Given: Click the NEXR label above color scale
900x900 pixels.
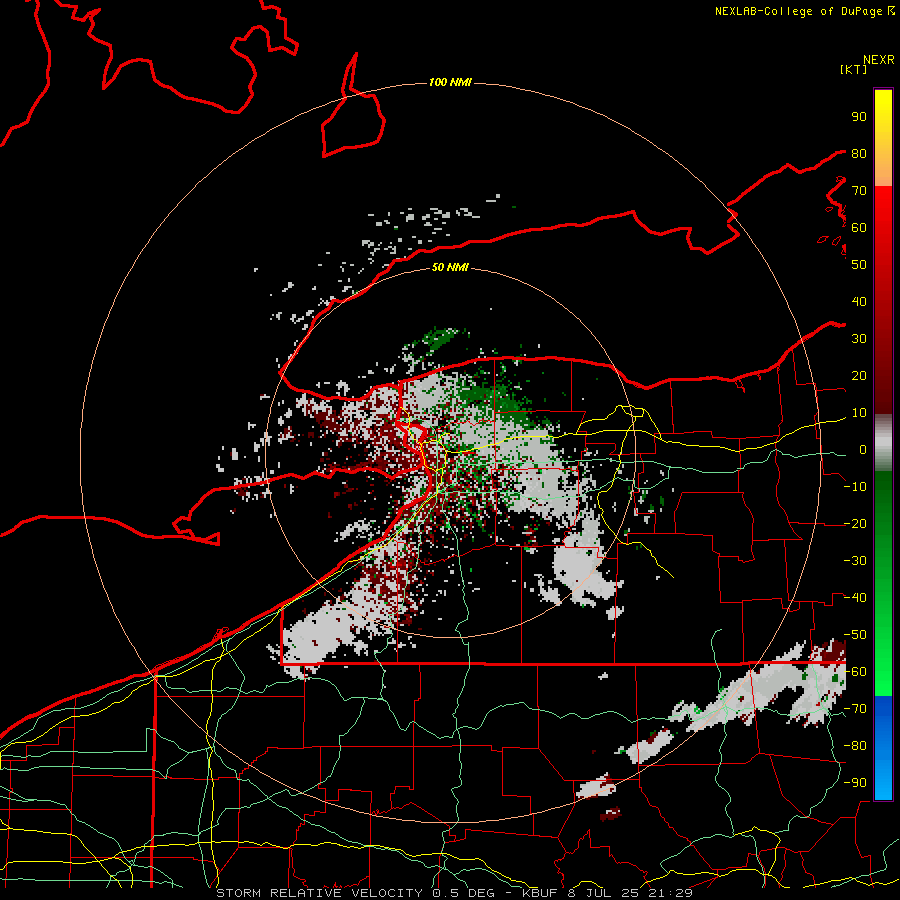Looking at the screenshot, I should (878, 60).
